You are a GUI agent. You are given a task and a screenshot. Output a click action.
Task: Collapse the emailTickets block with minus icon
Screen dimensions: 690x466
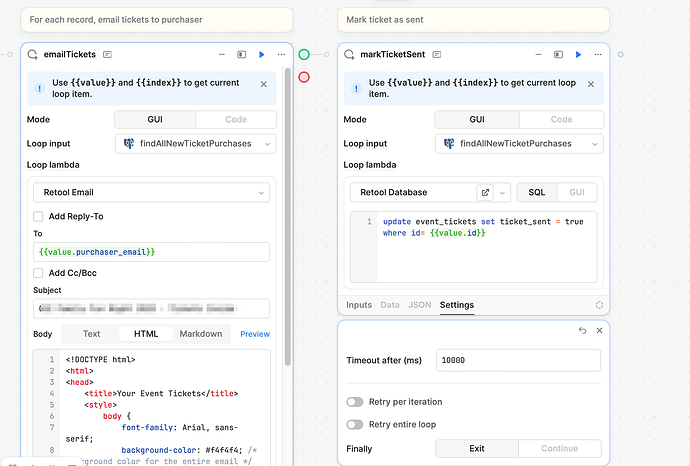pos(222,55)
